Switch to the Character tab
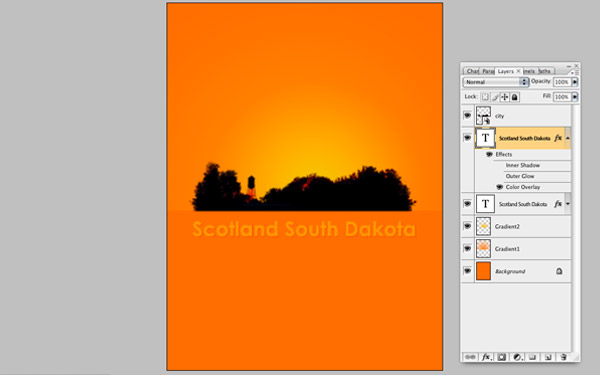 (x=472, y=71)
